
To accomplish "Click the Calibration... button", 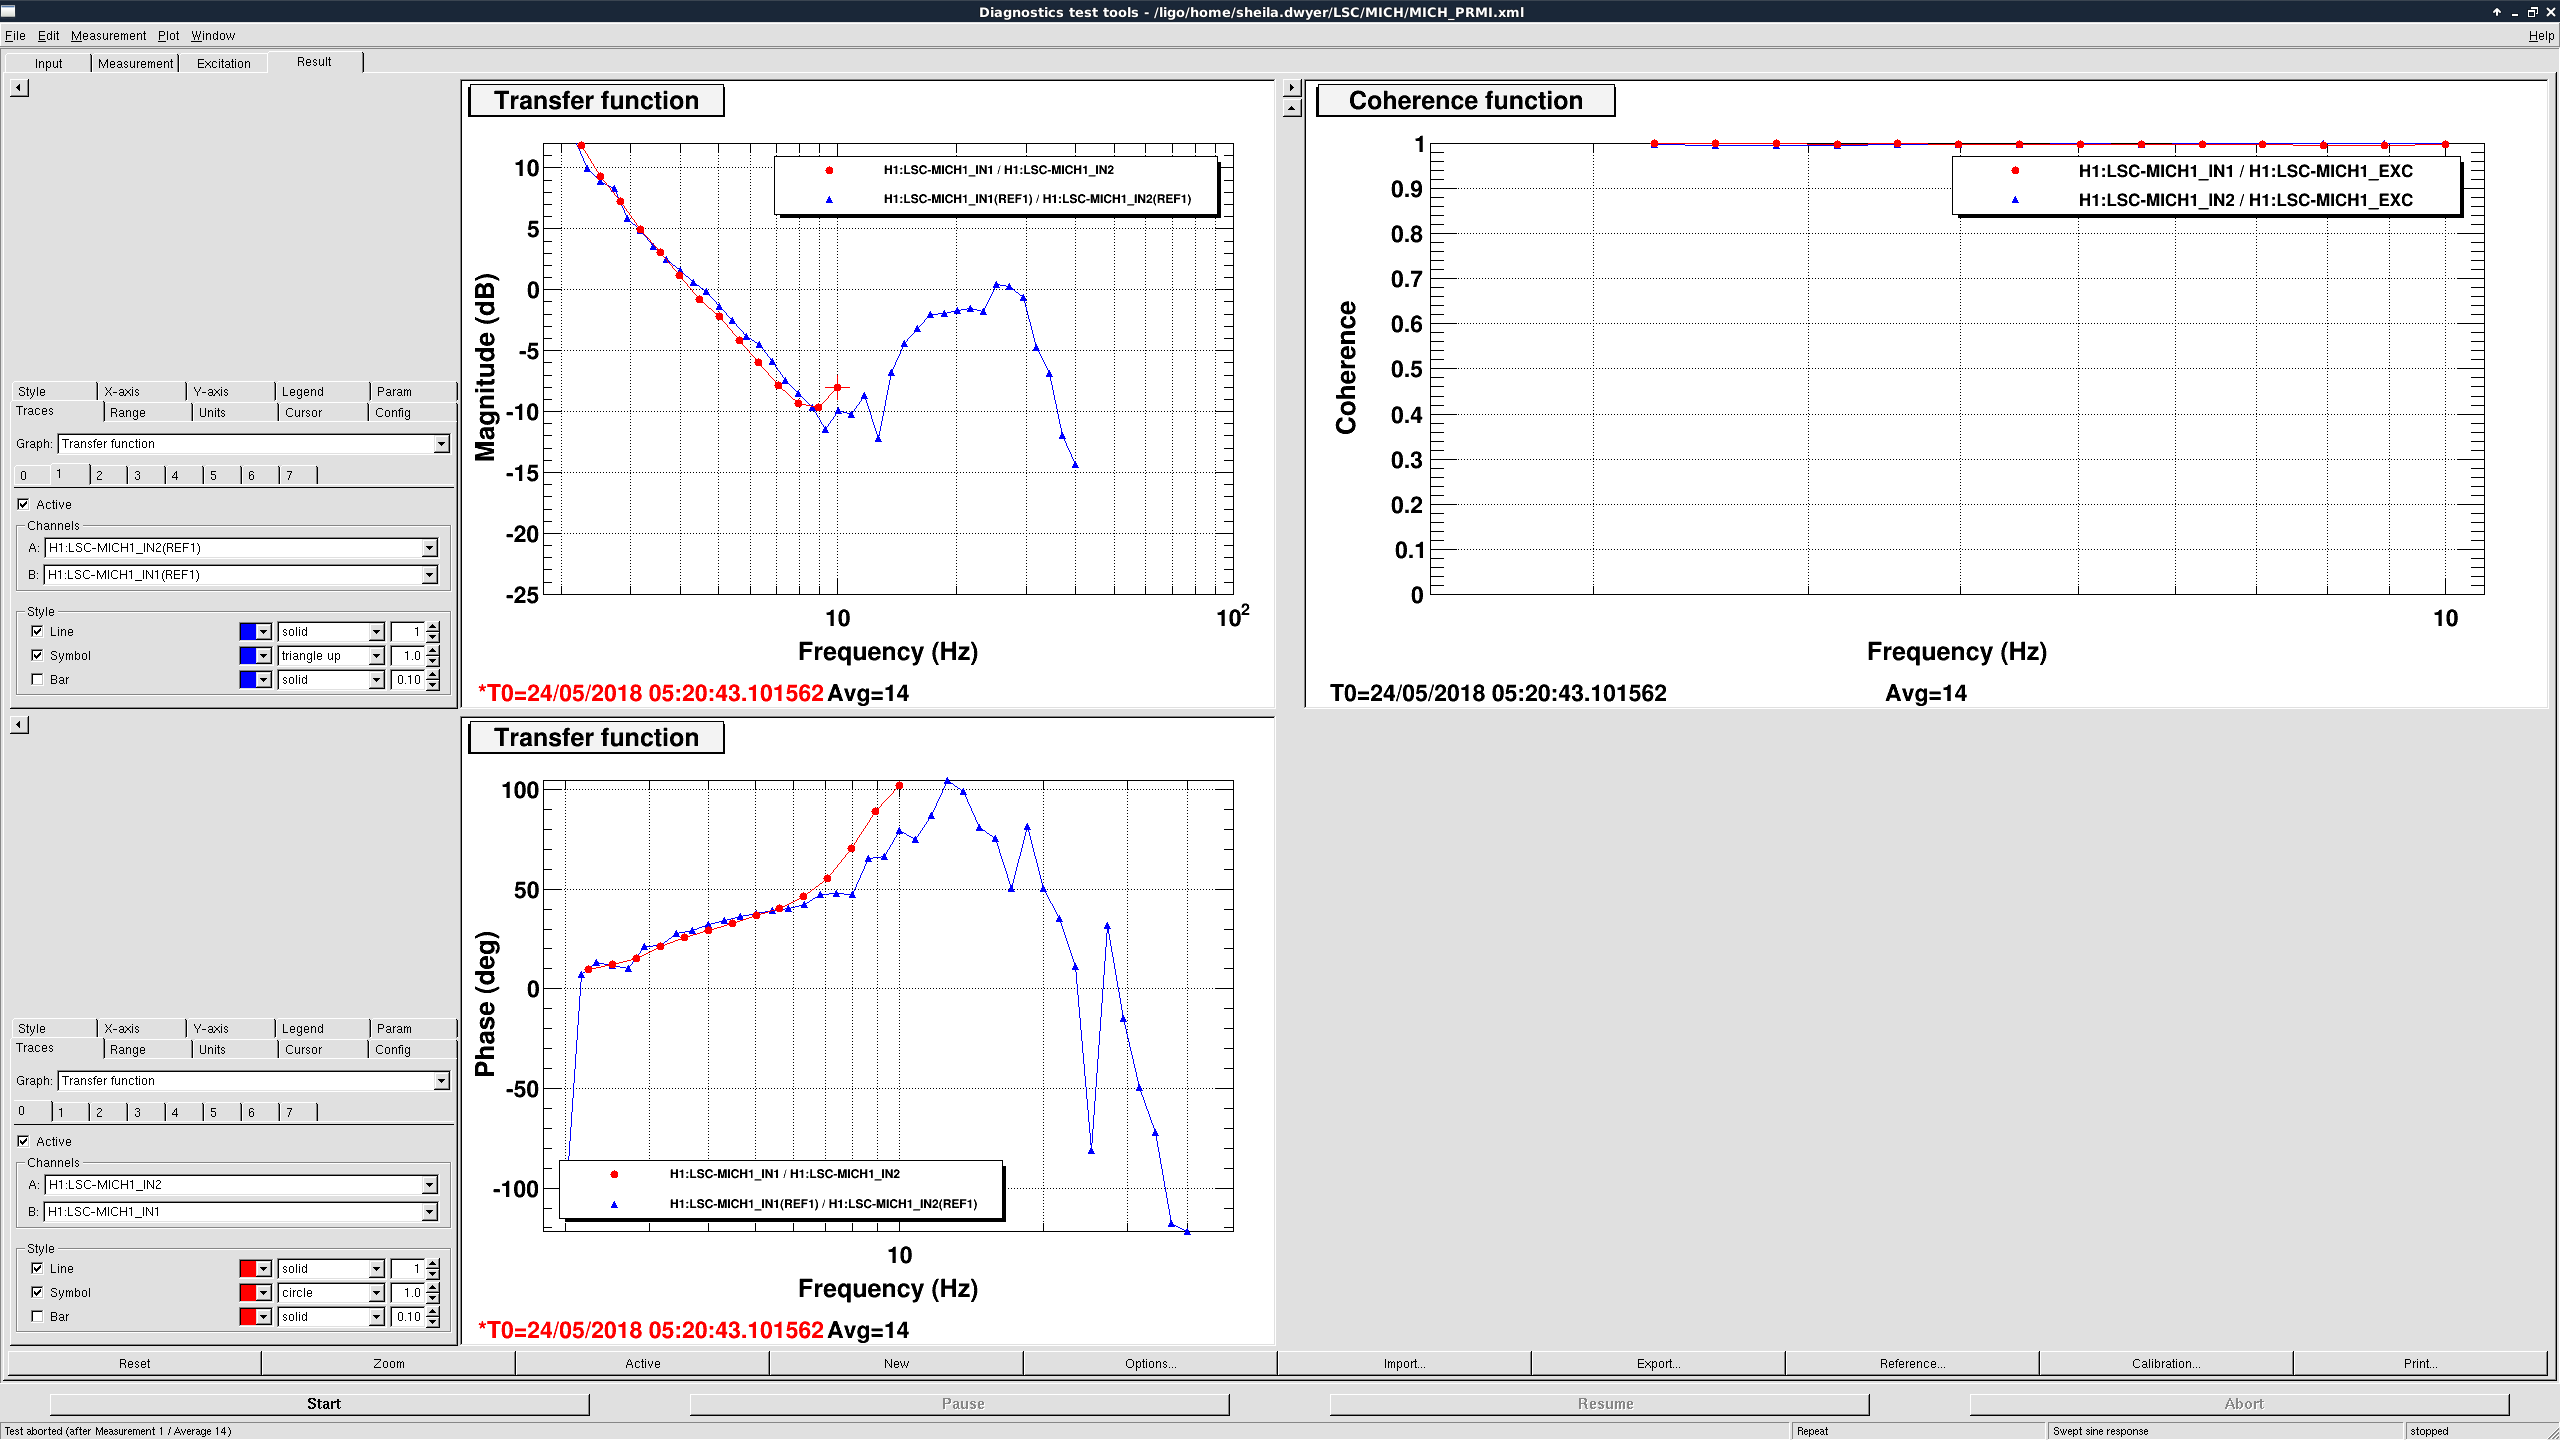I will [2165, 1363].
